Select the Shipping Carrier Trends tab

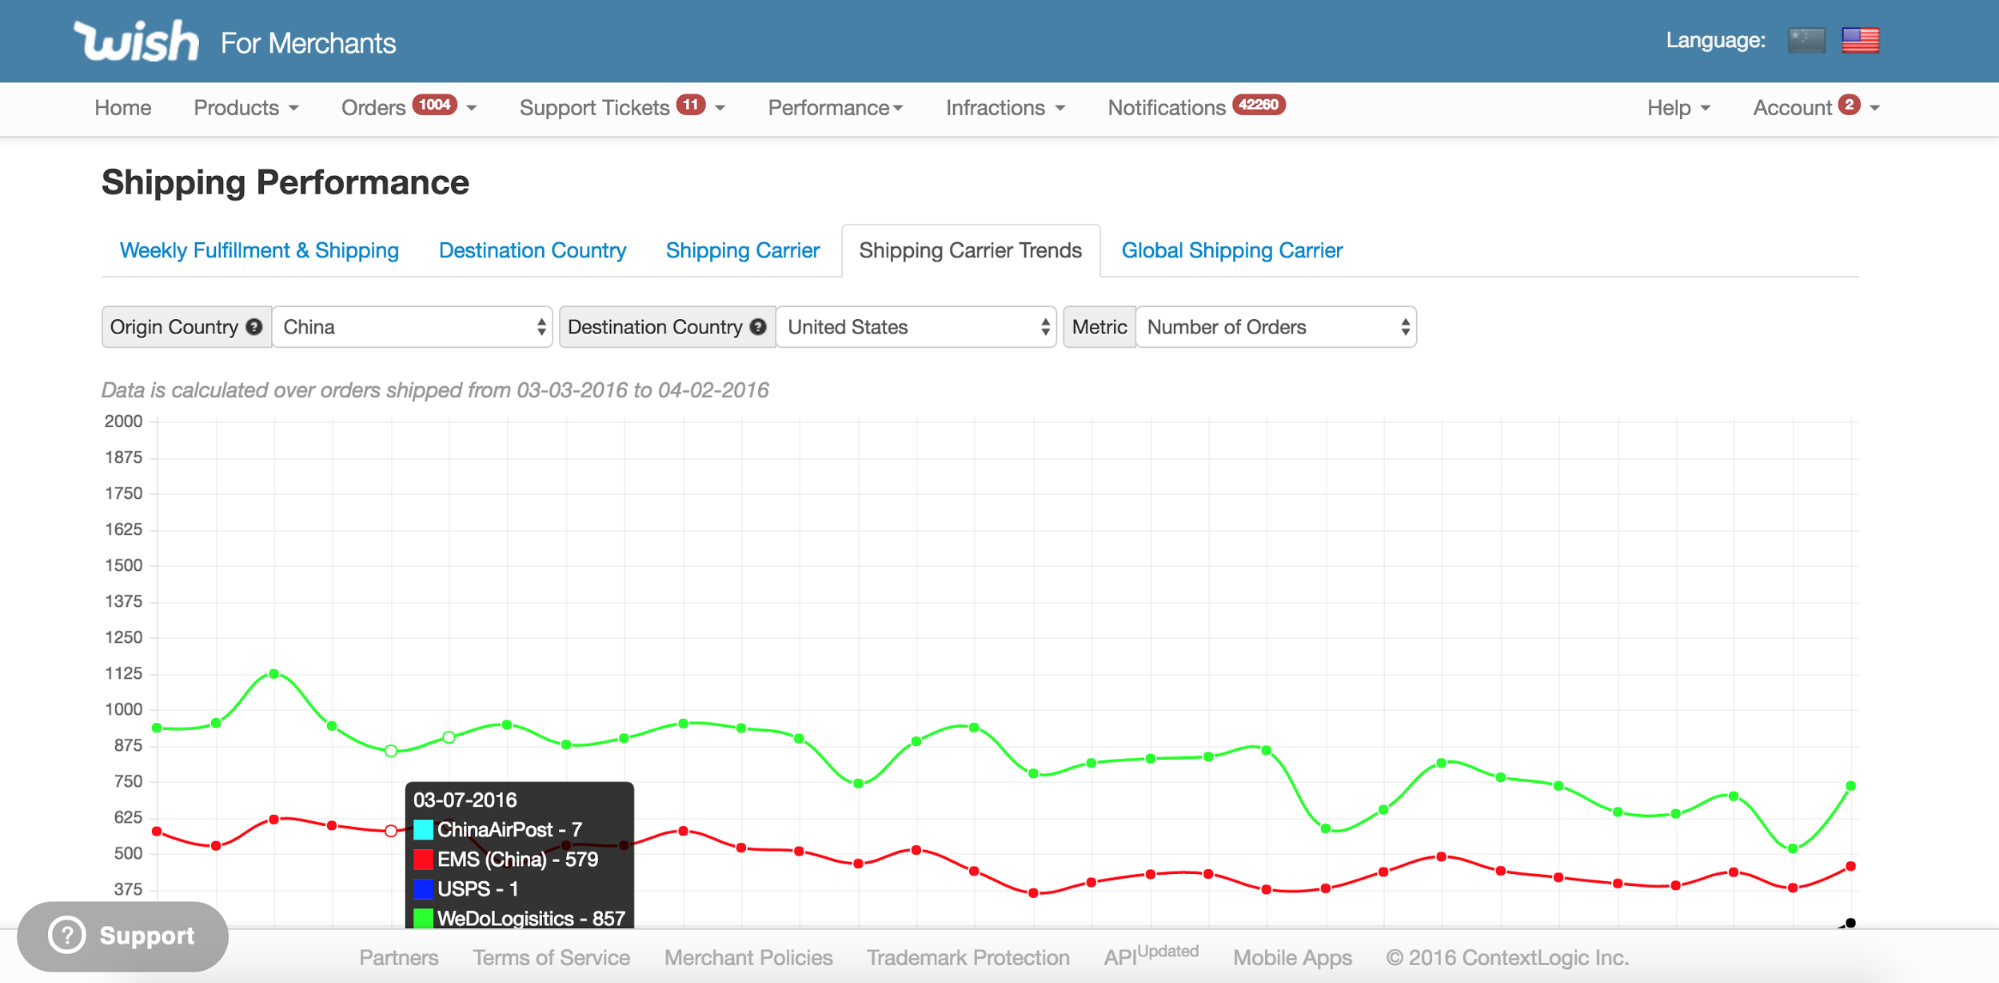click(970, 251)
